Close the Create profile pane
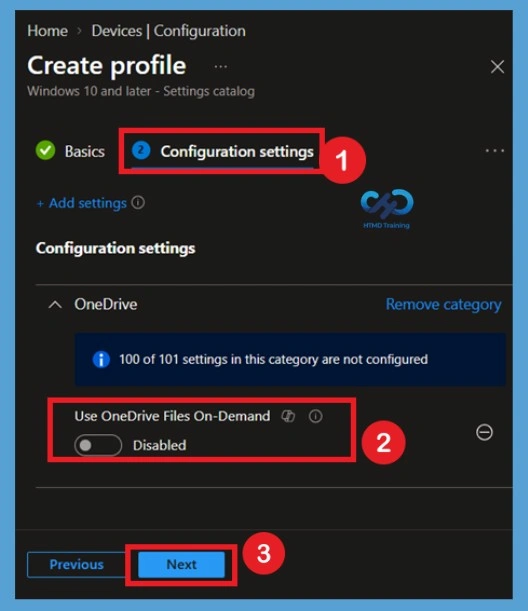Screen dimensions: 528x611 pos(497,67)
